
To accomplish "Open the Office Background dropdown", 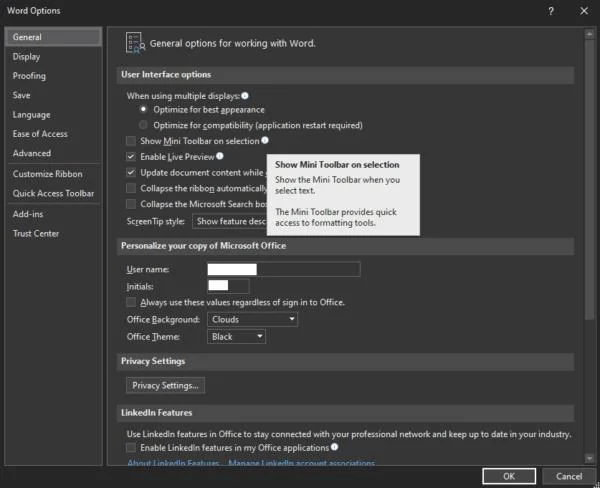I will coord(252,319).
